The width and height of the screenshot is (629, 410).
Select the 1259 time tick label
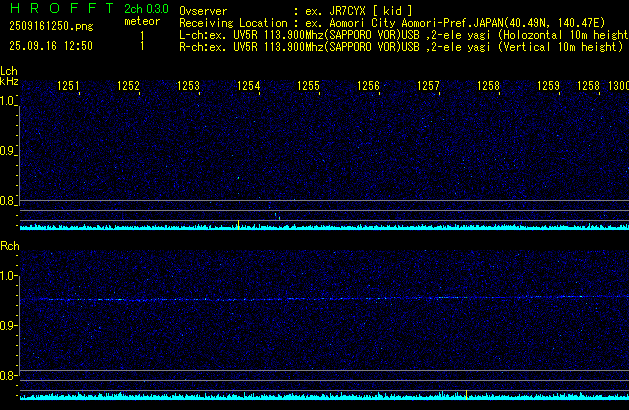(x=548, y=86)
